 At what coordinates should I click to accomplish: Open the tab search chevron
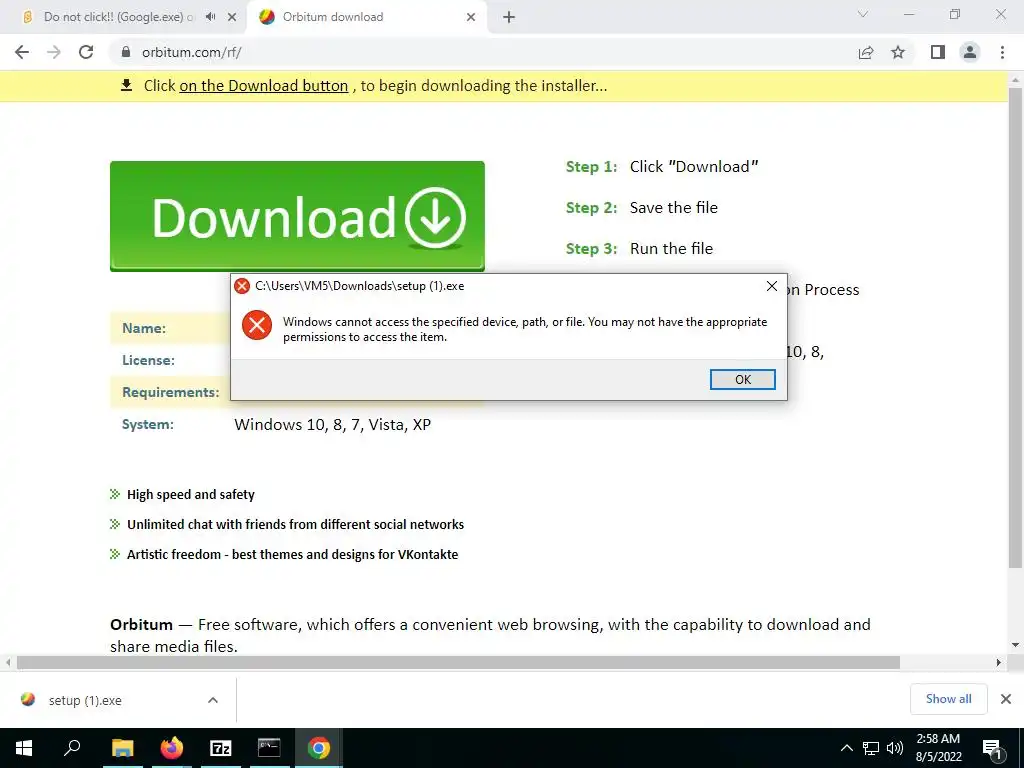tap(863, 14)
